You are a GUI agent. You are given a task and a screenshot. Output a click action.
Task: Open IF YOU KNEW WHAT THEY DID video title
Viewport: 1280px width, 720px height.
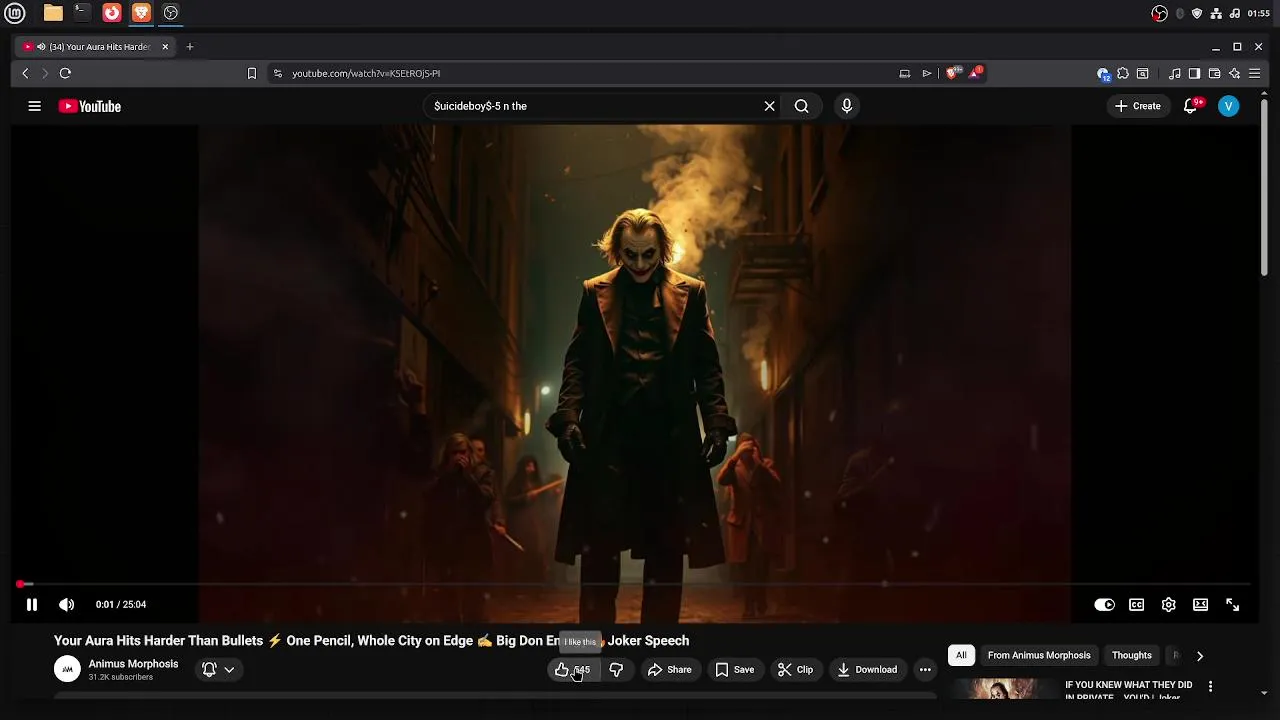(x=1129, y=690)
